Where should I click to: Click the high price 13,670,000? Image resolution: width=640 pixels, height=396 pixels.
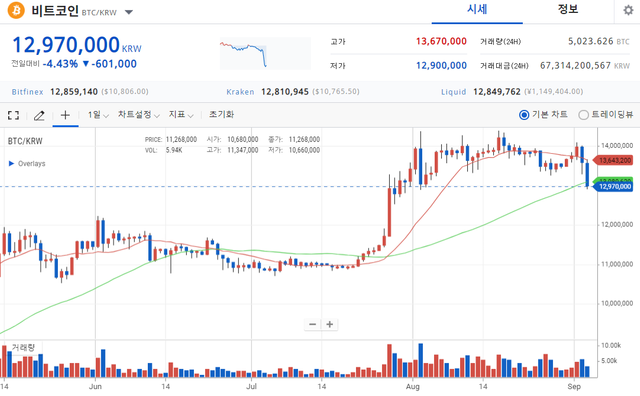click(x=441, y=41)
